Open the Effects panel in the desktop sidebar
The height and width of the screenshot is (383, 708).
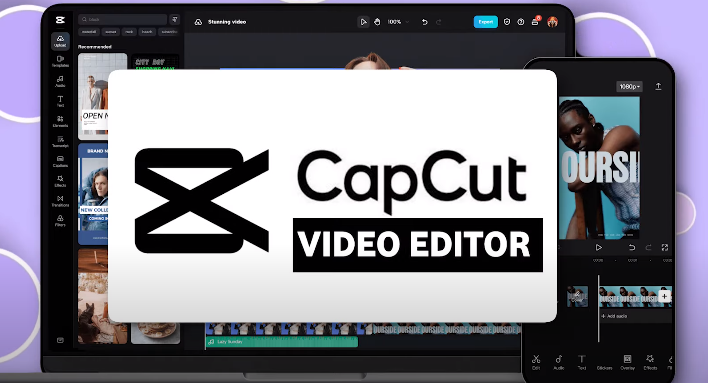[x=60, y=181]
